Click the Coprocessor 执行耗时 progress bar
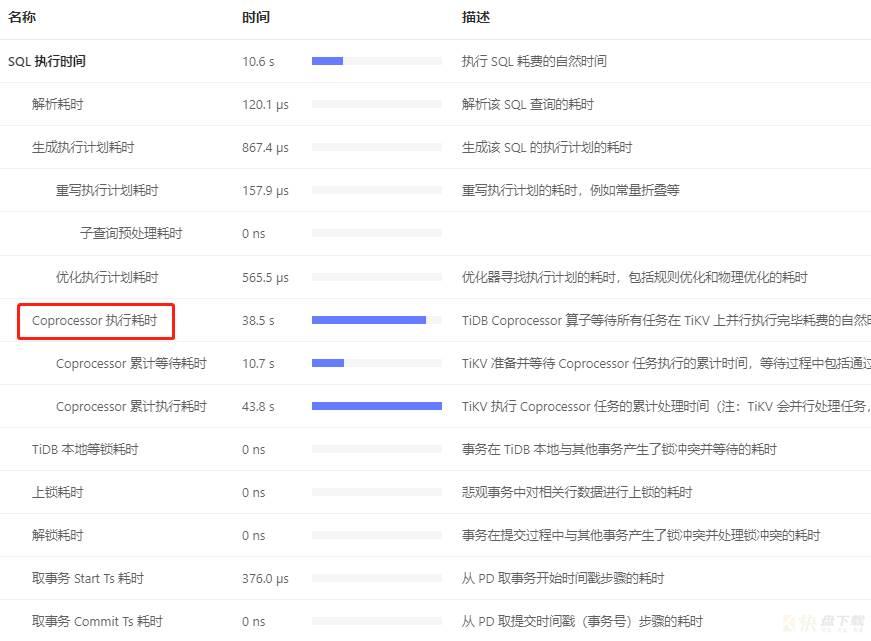The height and width of the screenshot is (641, 871). coord(377,320)
